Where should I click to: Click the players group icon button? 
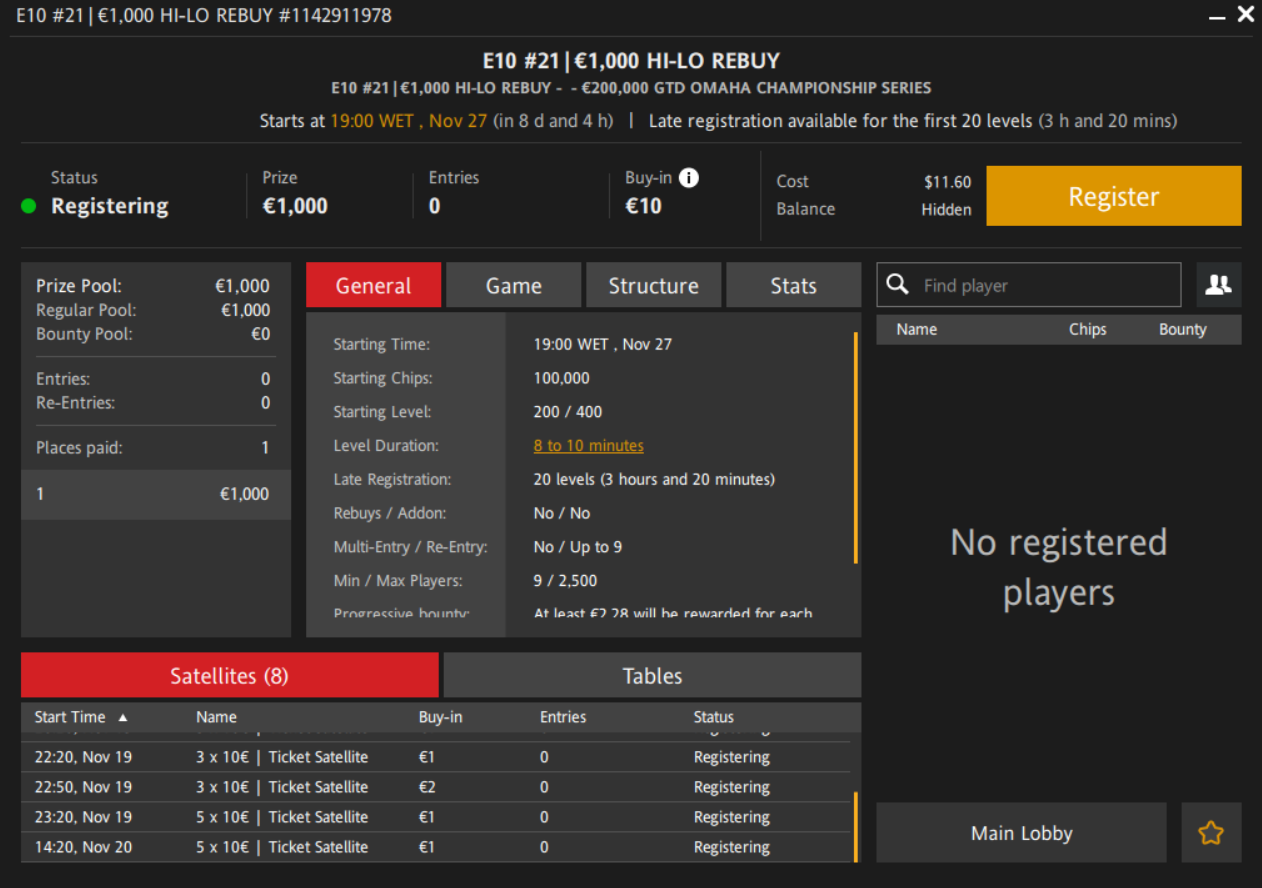coord(1218,285)
